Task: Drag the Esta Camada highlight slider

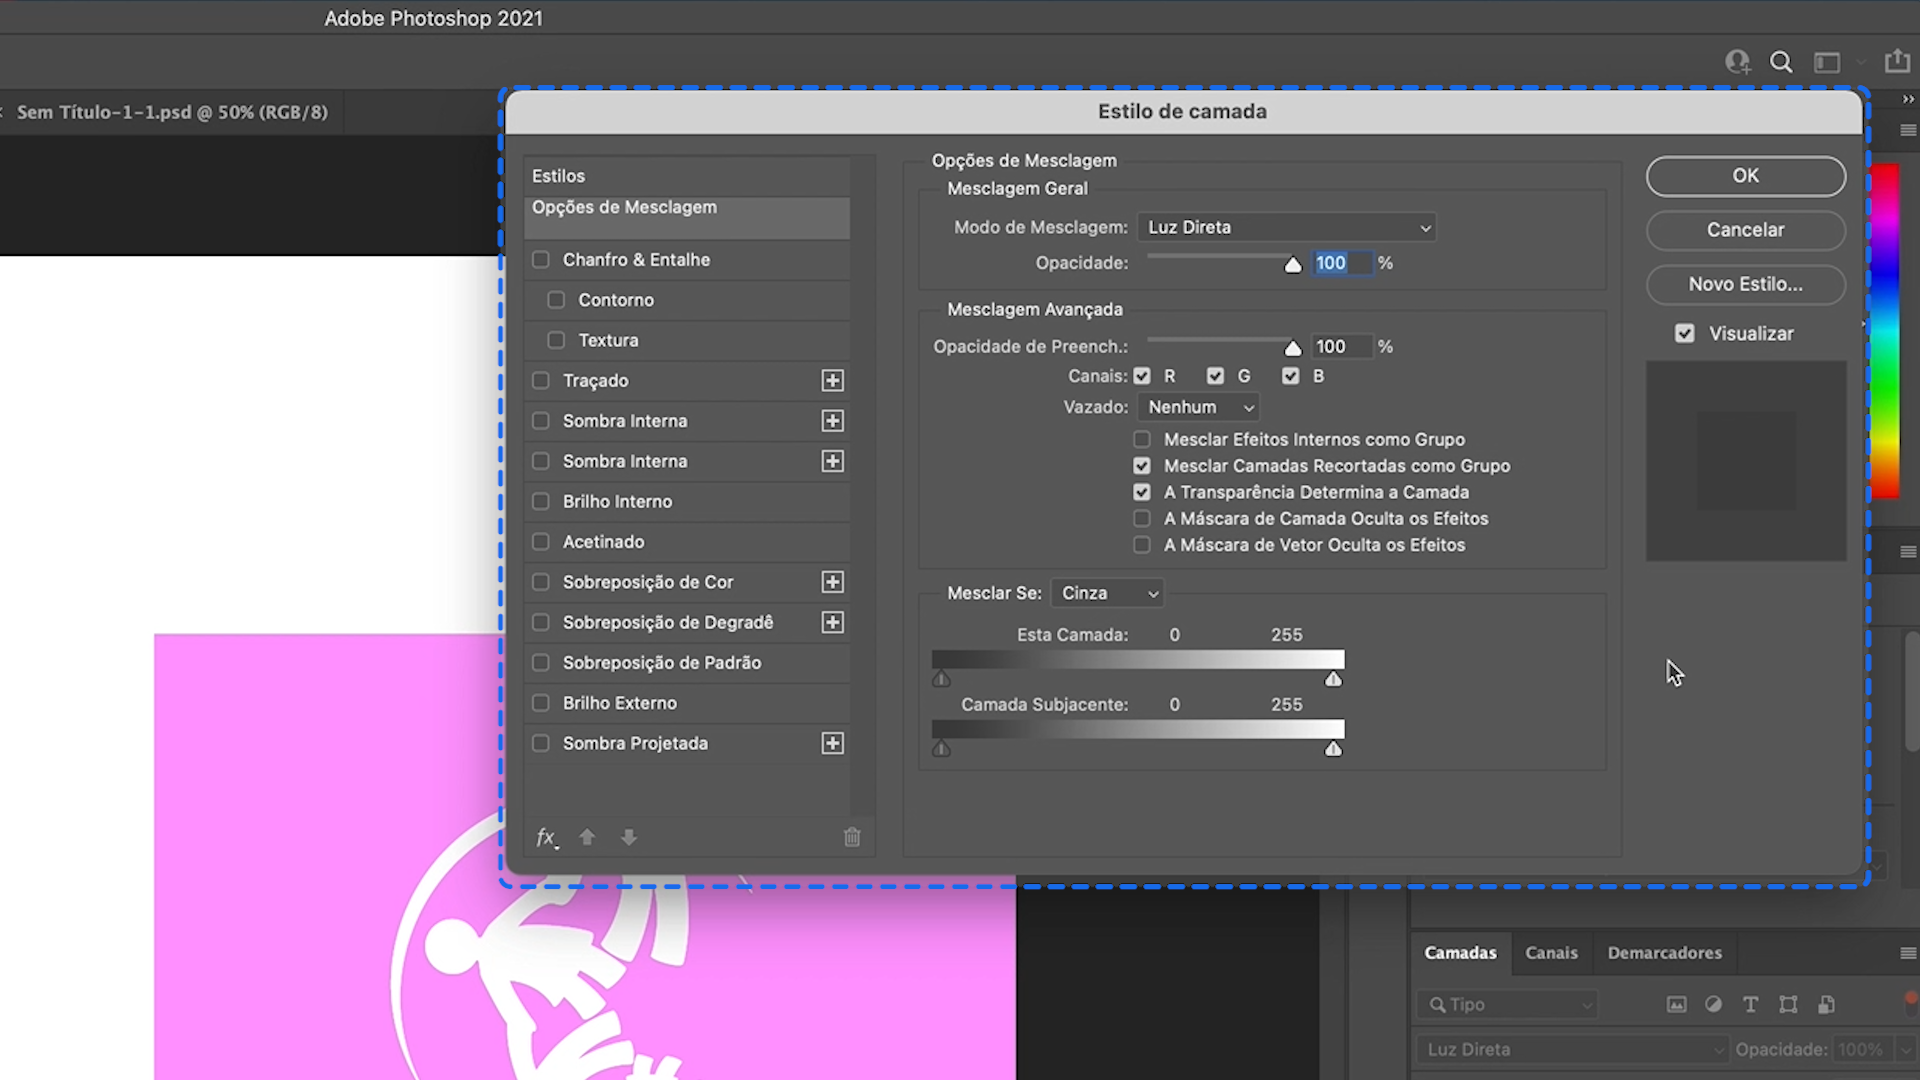Action: tap(1335, 679)
